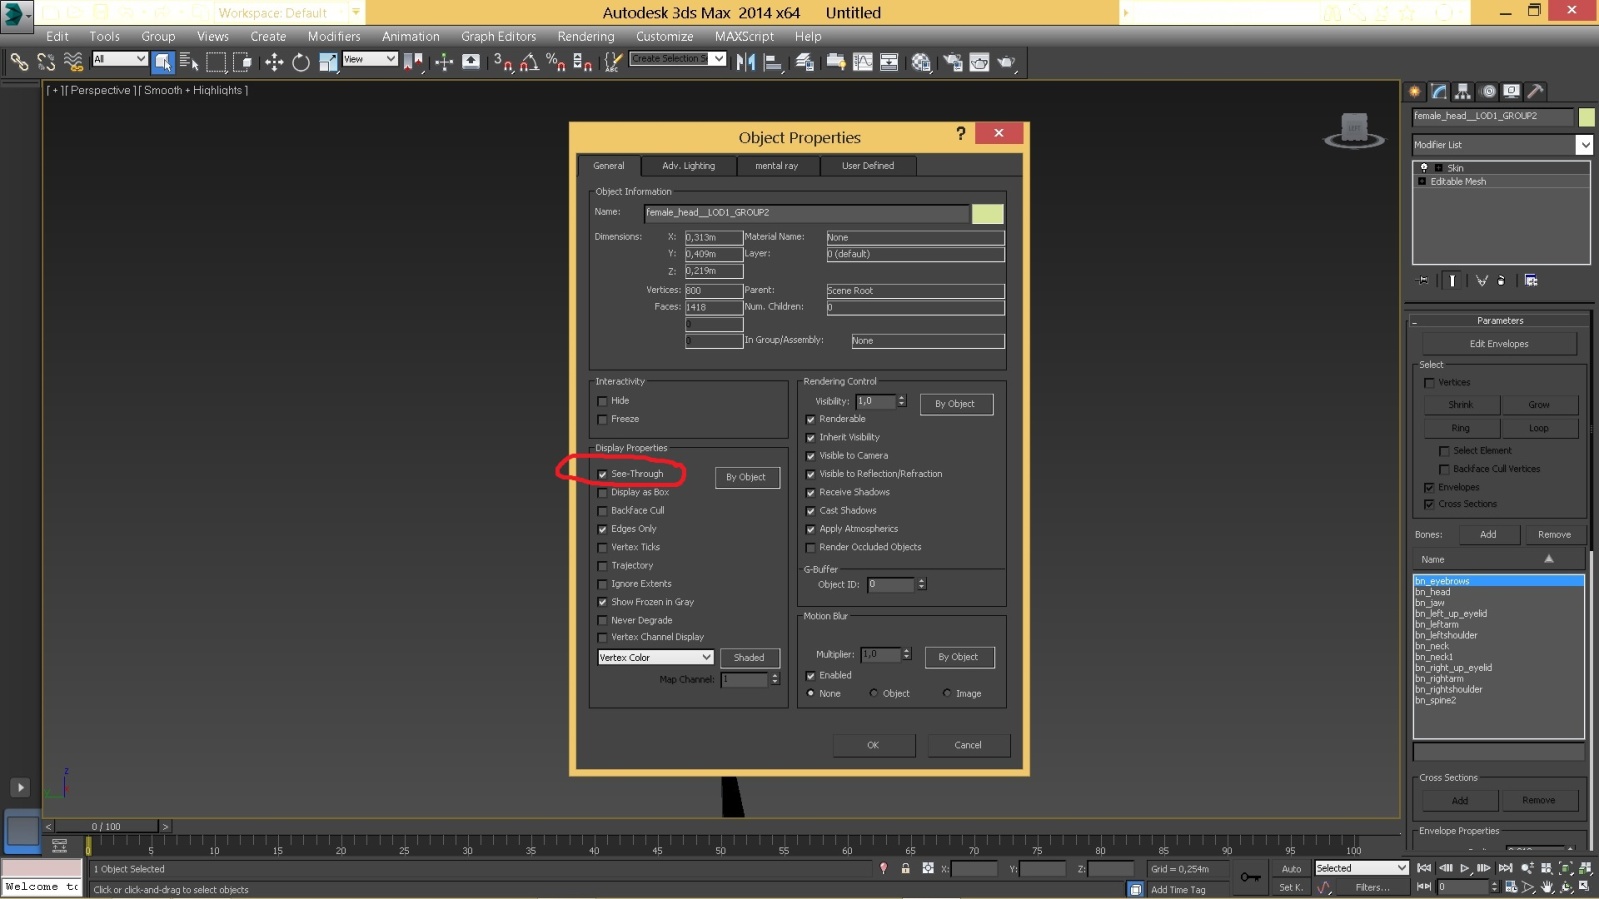Viewport: 1599px width, 899px height.
Task: Check the Freeze checkbox
Action: pos(602,420)
